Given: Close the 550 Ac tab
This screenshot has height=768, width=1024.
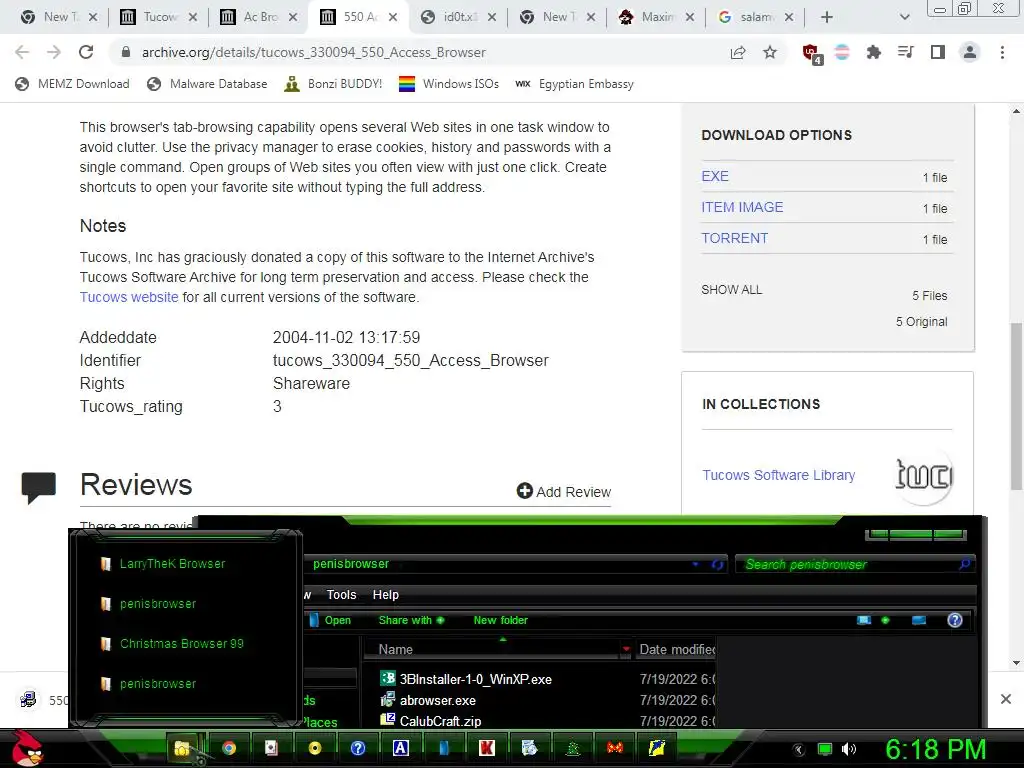Looking at the screenshot, I should [392, 18].
